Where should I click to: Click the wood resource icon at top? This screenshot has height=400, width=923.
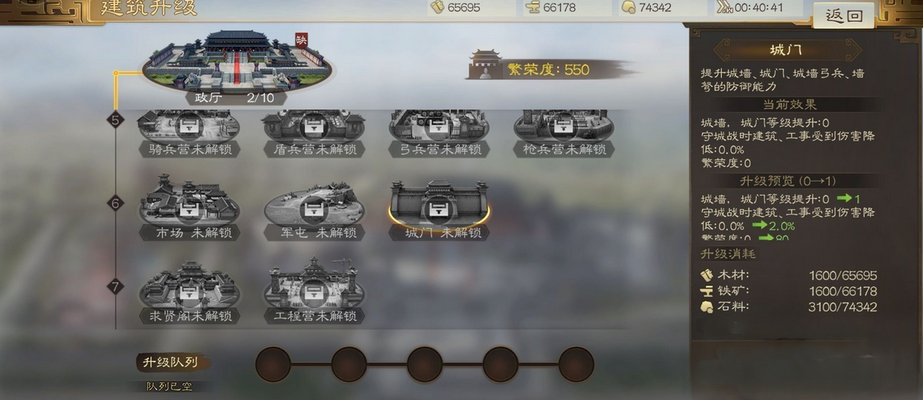(438, 7)
